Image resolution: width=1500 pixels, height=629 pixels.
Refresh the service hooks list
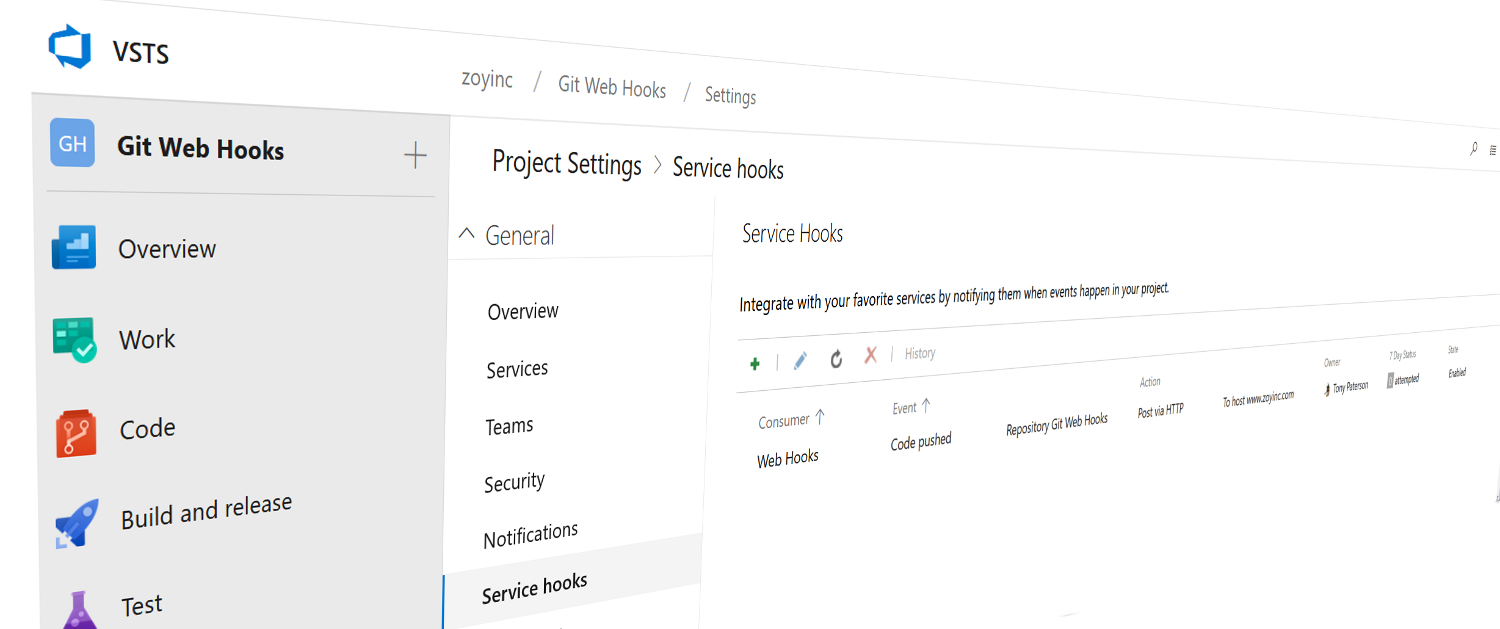tap(836, 359)
